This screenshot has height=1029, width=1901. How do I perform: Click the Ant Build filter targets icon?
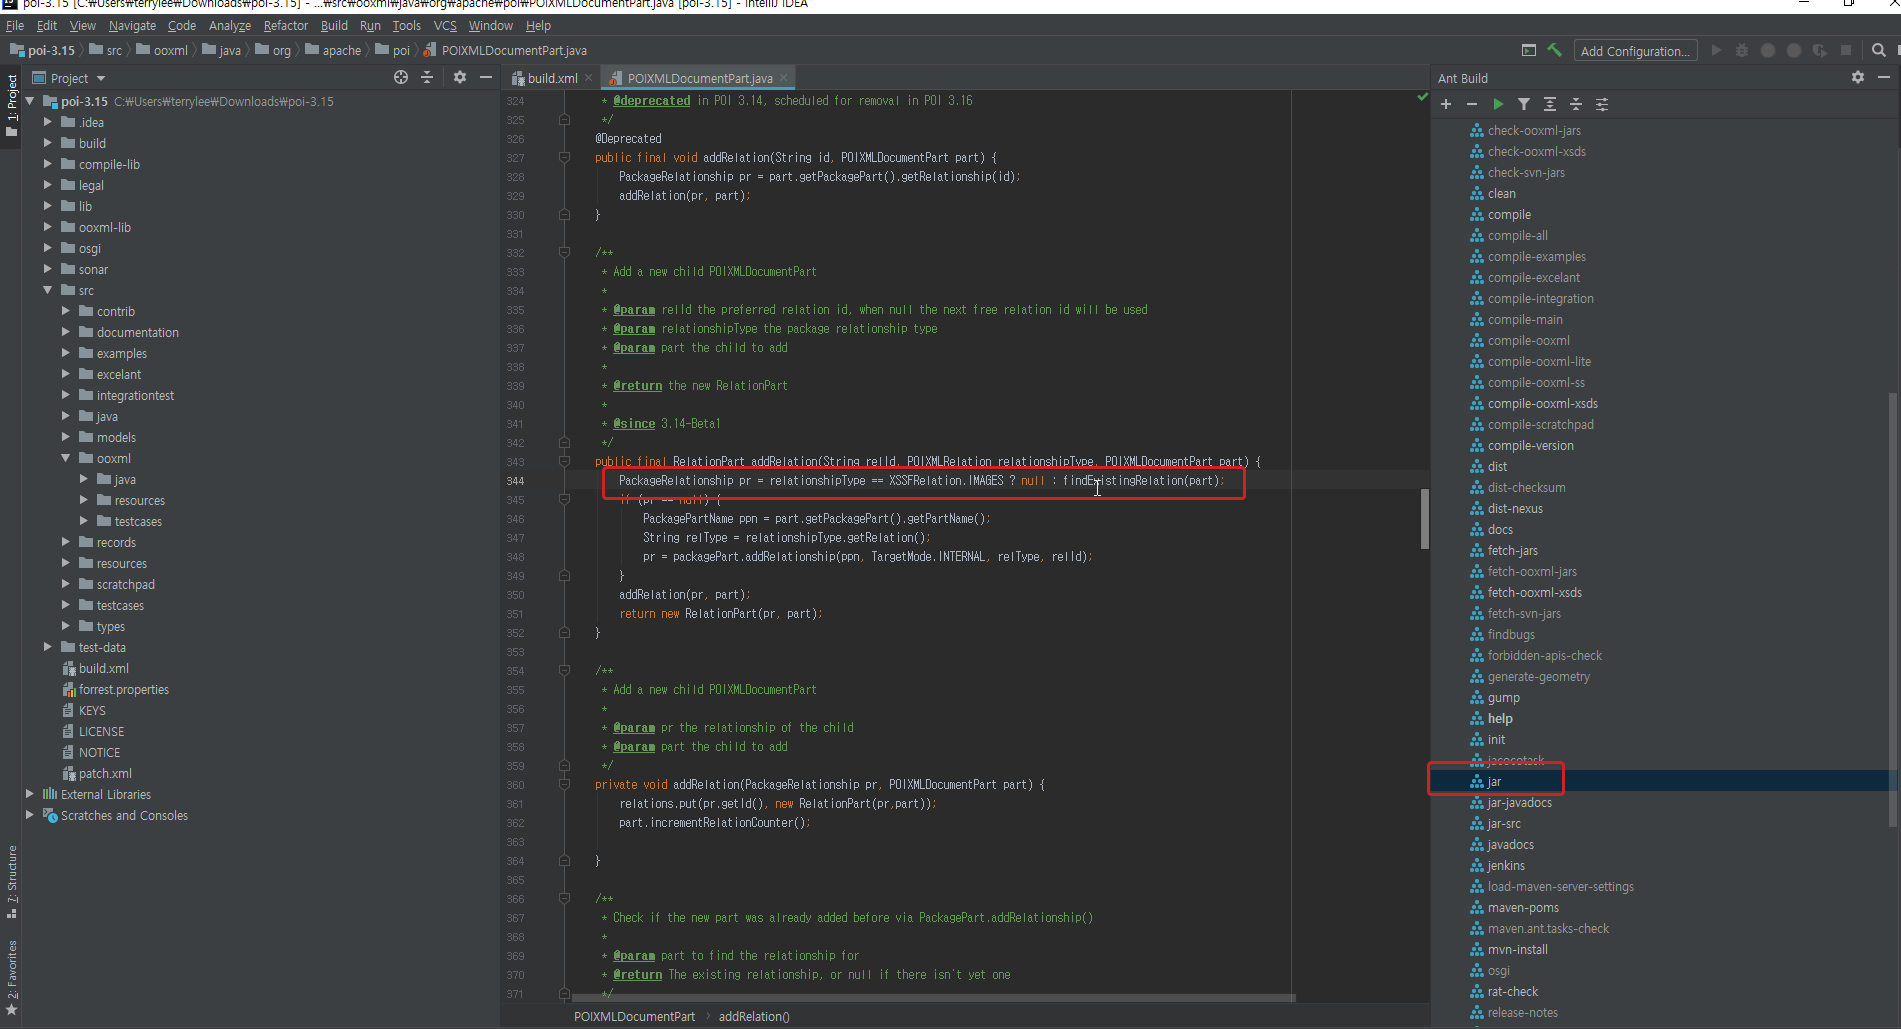click(x=1524, y=104)
